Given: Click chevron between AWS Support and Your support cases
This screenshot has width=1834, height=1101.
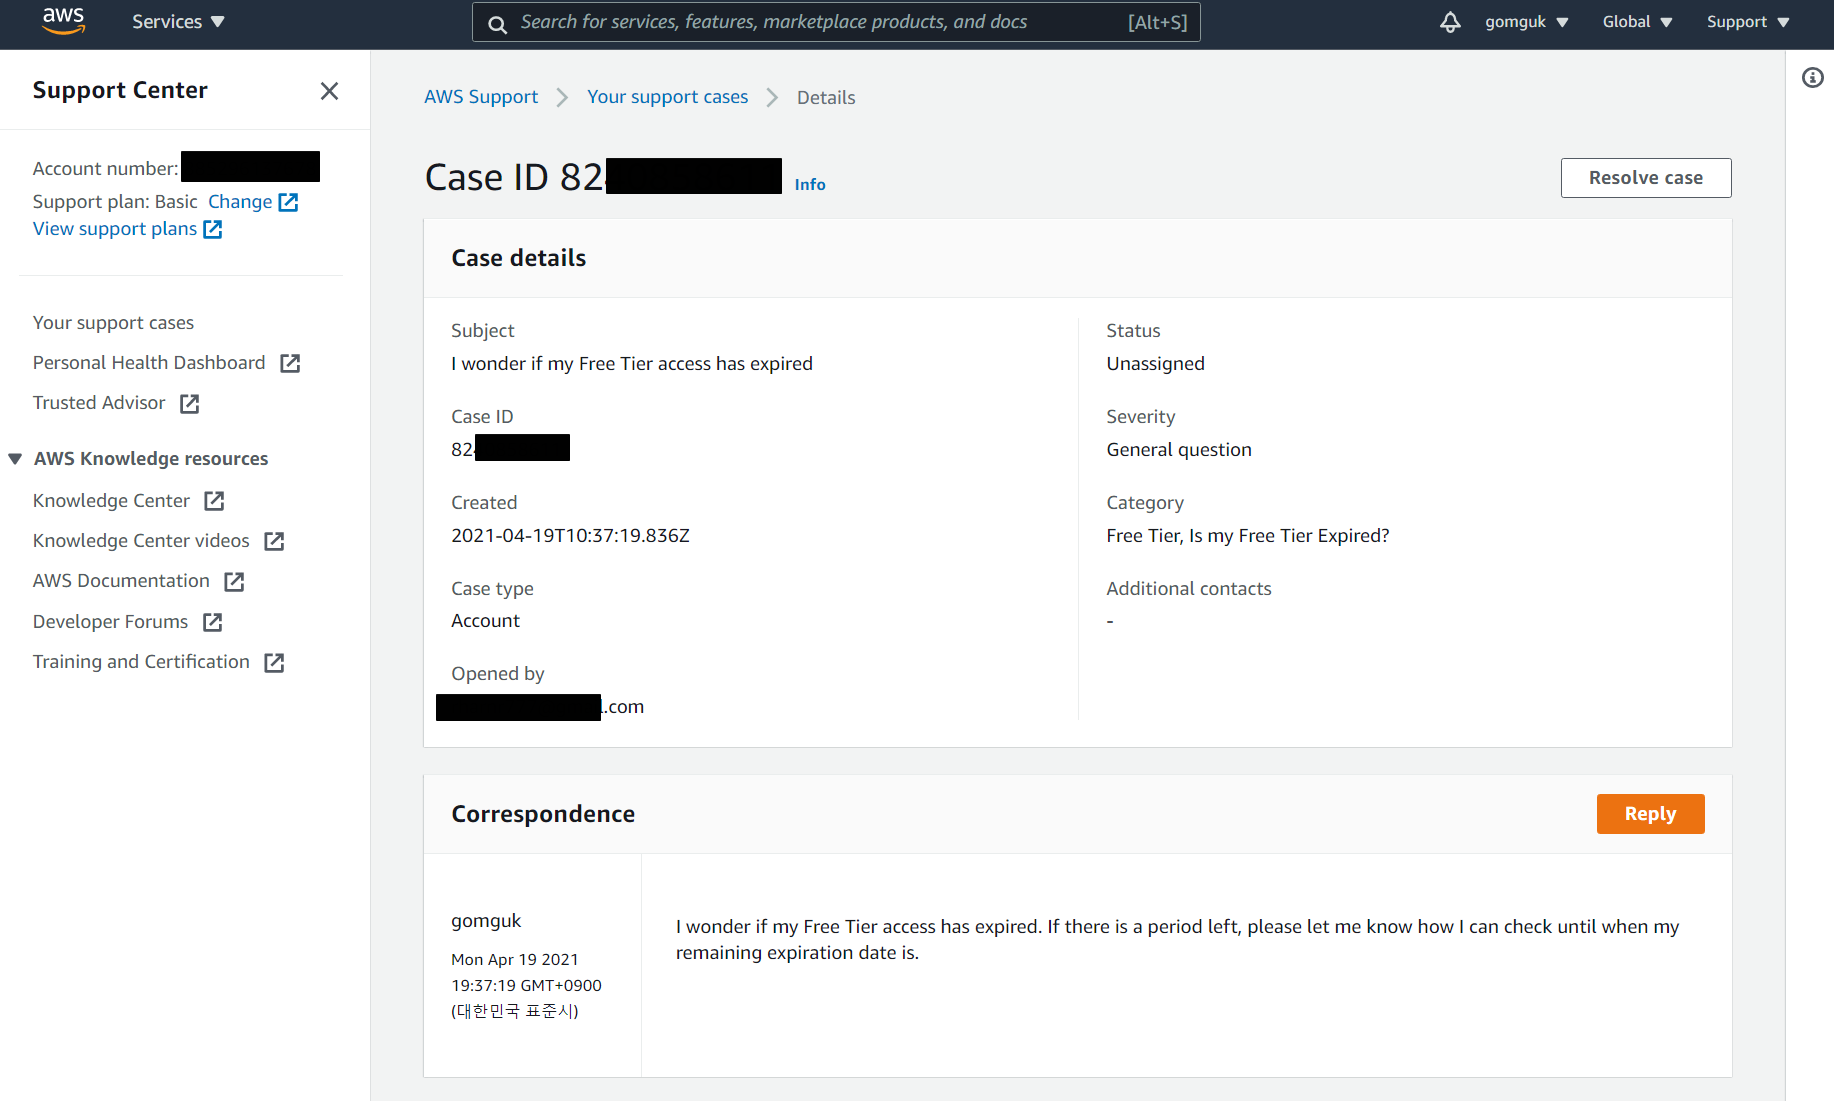Looking at the screenshot, I should (562, 98).
